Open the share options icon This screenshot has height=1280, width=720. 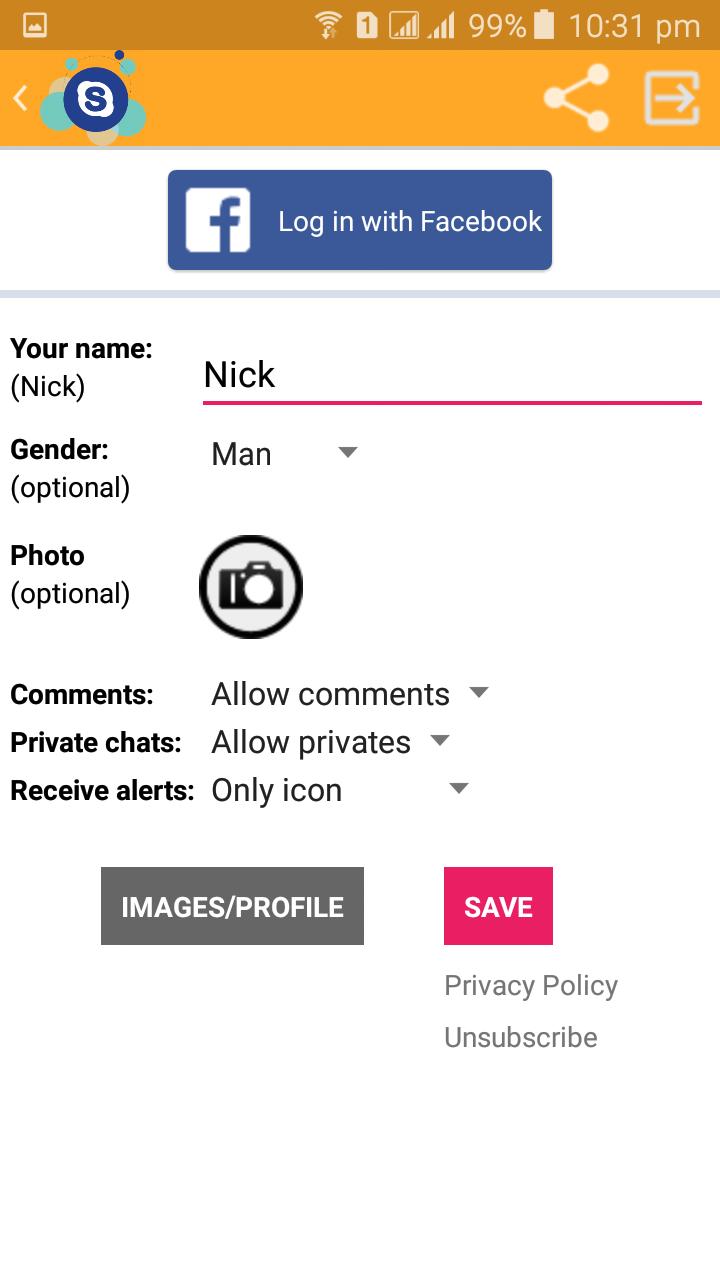[x=575, y=98]
